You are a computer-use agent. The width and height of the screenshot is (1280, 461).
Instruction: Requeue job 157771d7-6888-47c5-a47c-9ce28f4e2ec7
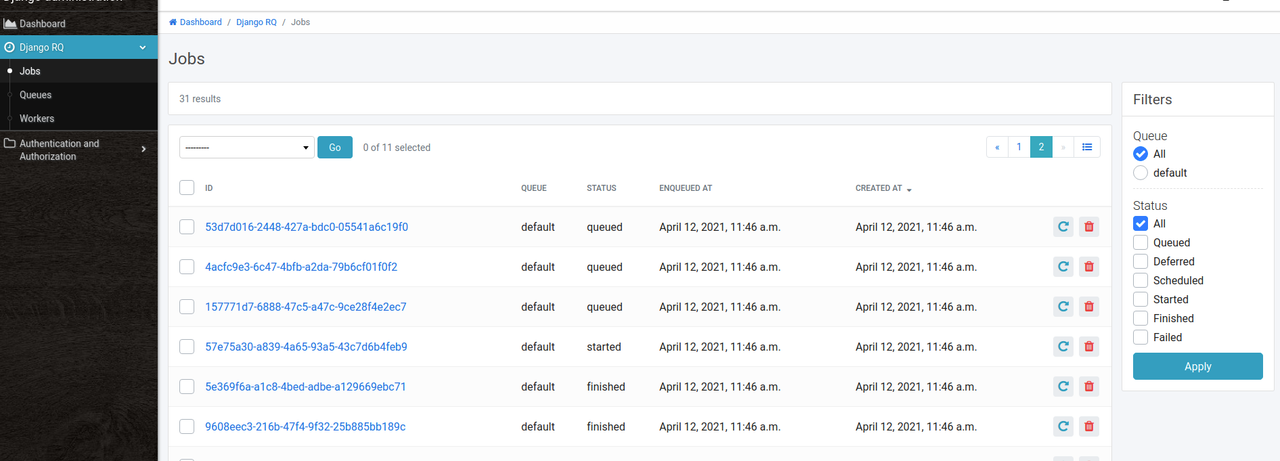pyautogui.click(x=1063, y=307)
